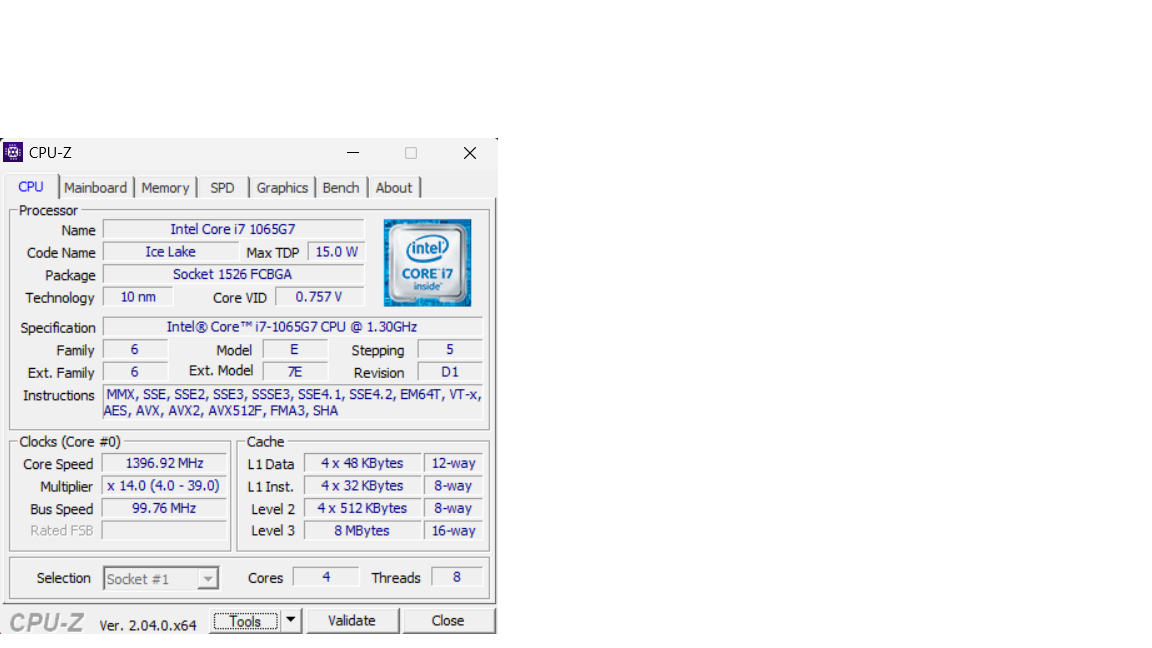Click the Ext. Model value 7E
This screenshot has width=1152, height=648.
tap(295, 372)
